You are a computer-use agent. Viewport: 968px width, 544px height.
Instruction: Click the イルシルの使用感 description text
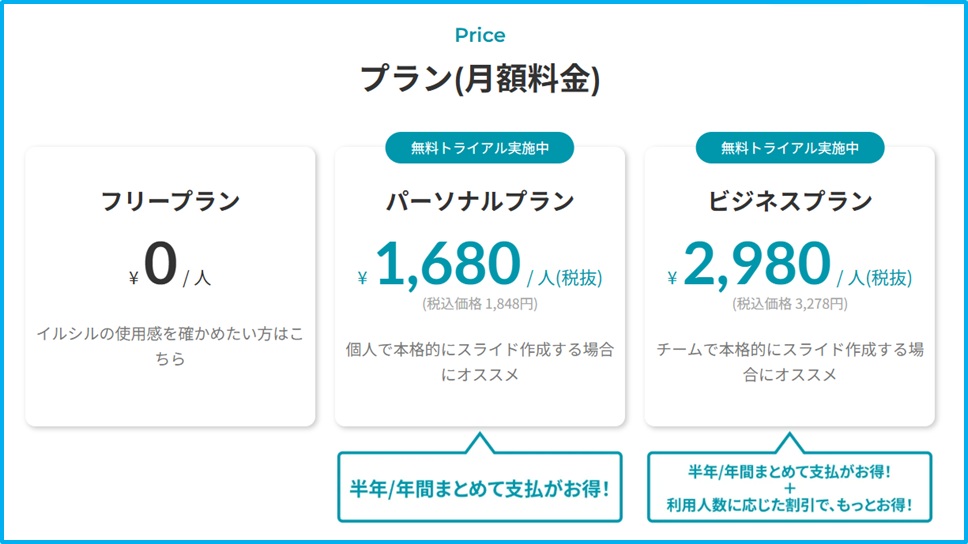point(170,346)
